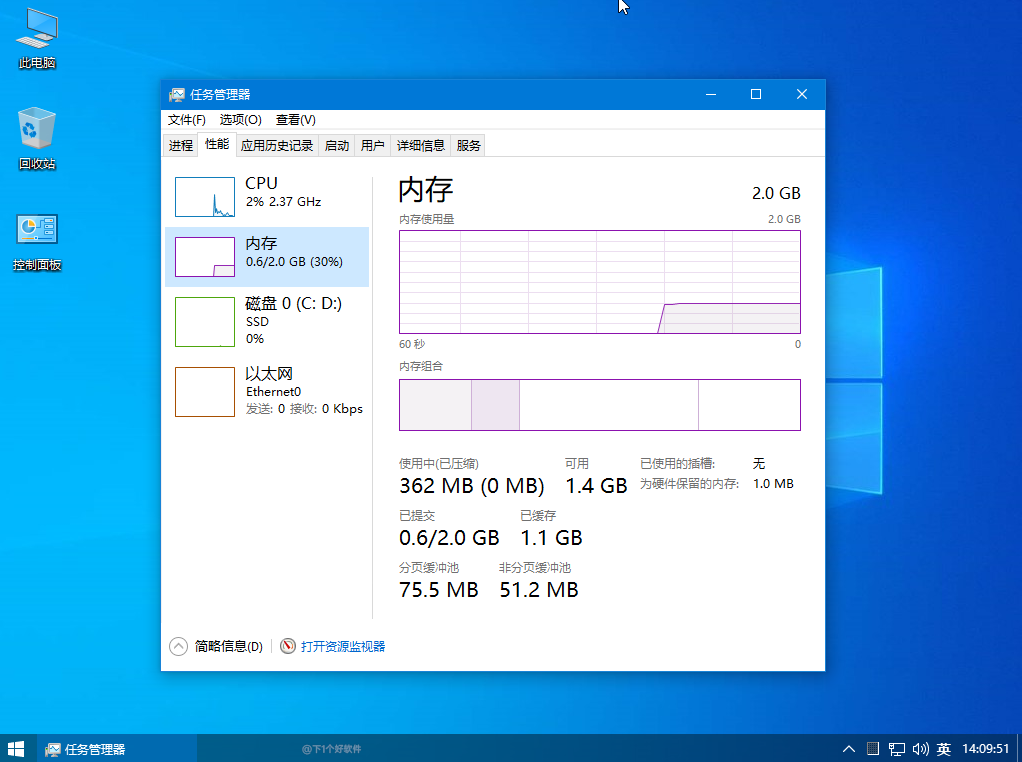Open the 文件(F) menu
Viewport: 1022px width, 762px height.
tap(186, 119)
